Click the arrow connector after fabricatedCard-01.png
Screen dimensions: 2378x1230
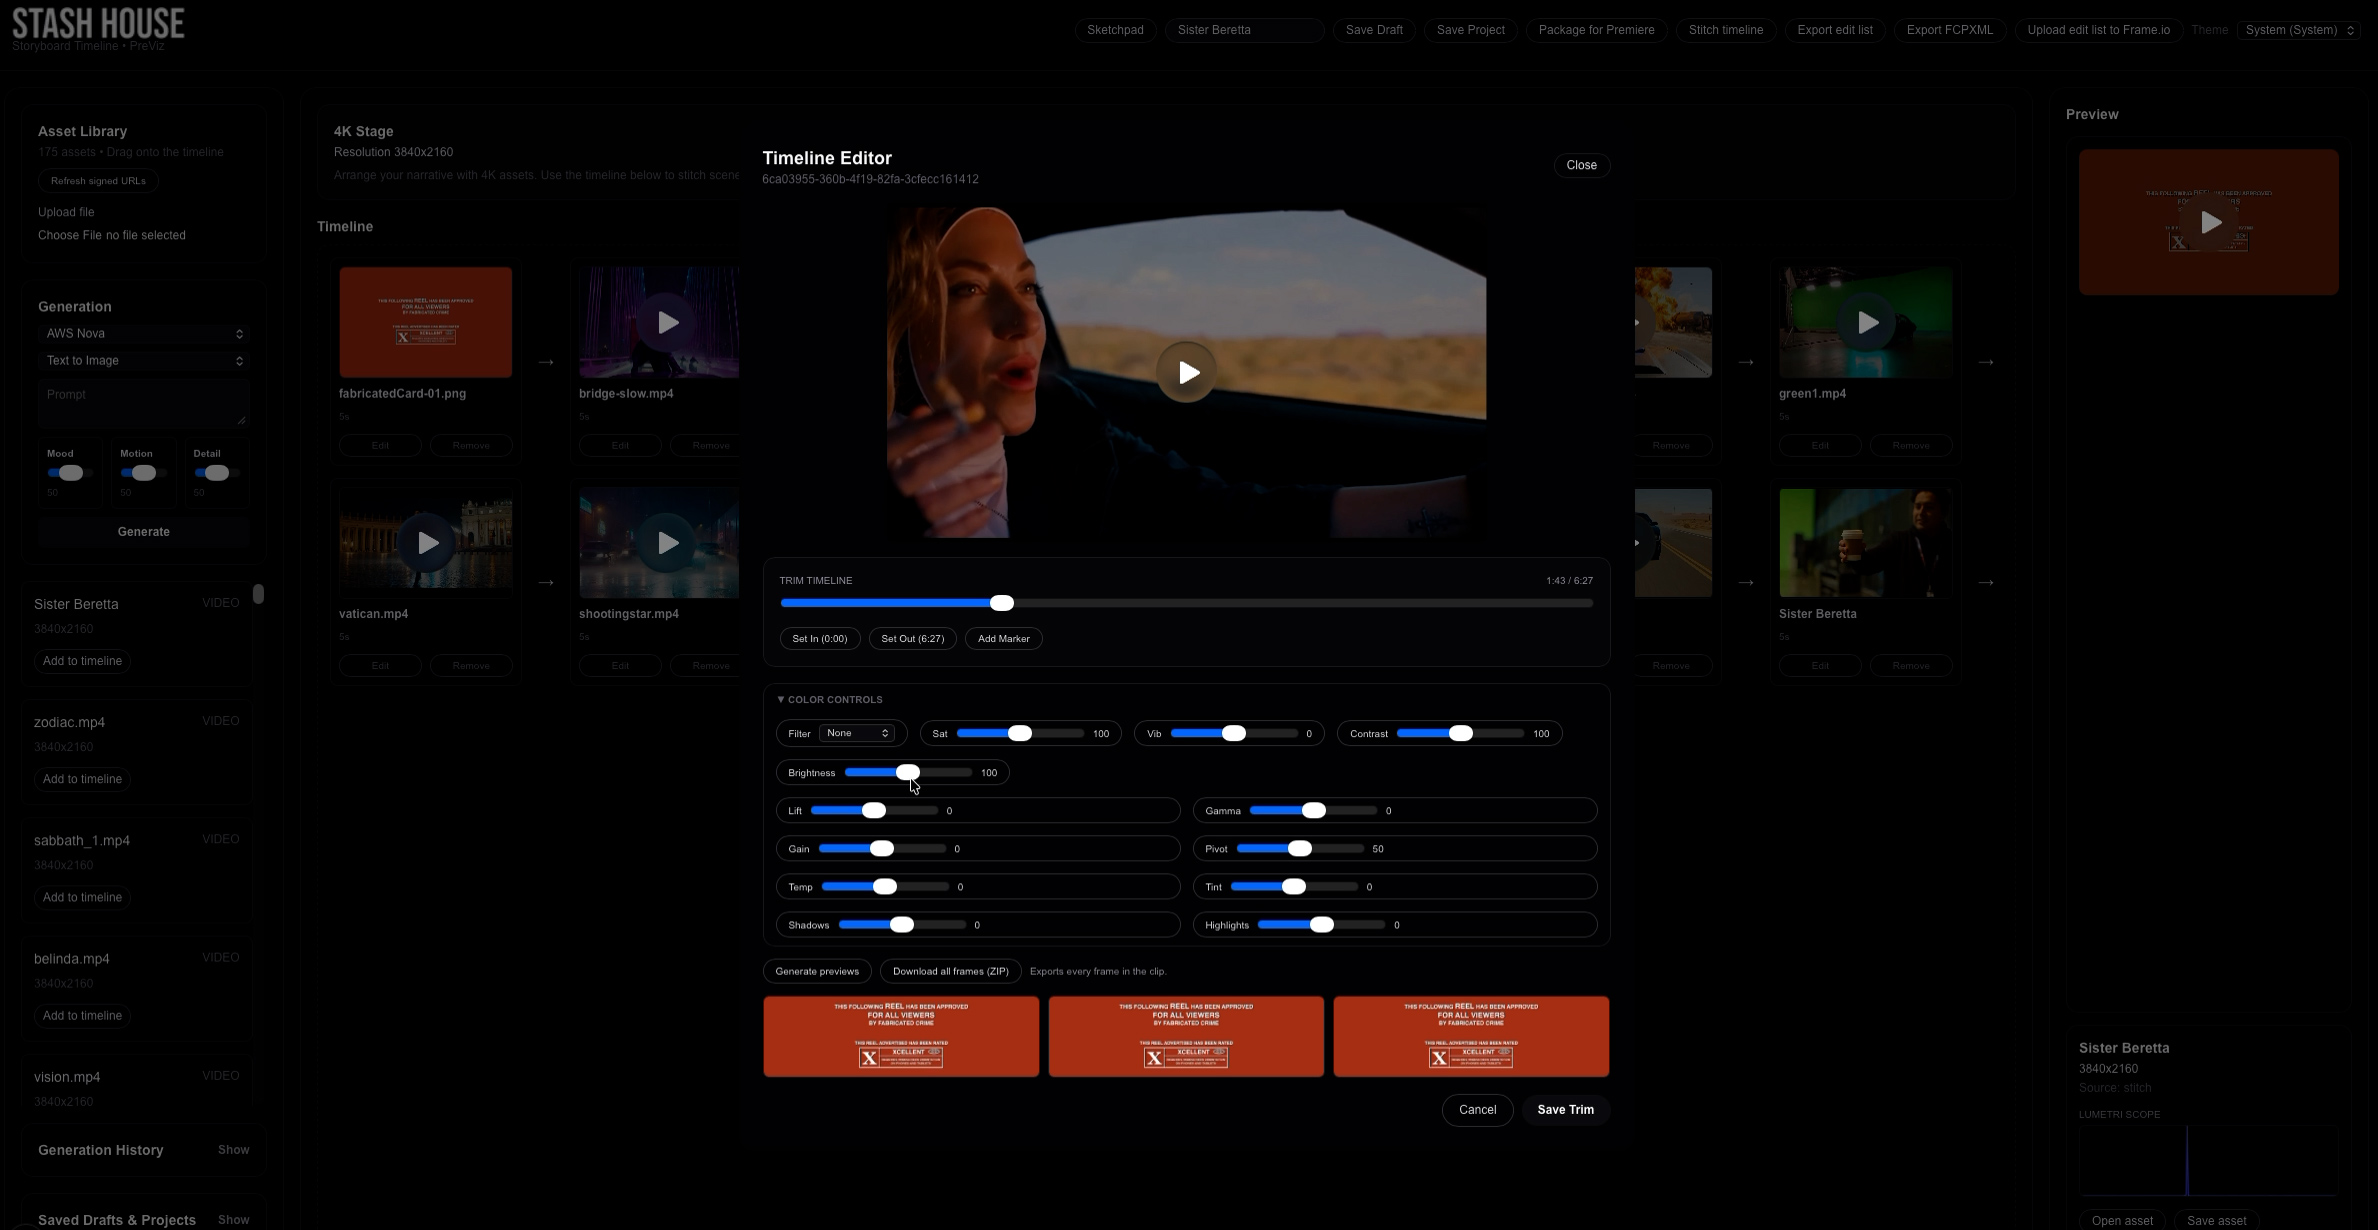545,362
